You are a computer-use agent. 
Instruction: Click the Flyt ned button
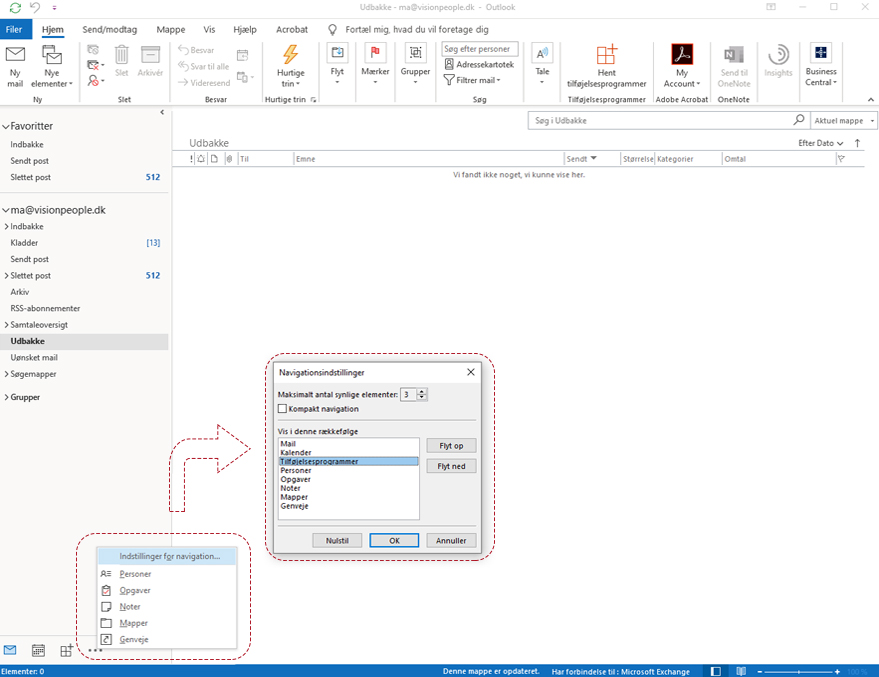pos(451,466)
